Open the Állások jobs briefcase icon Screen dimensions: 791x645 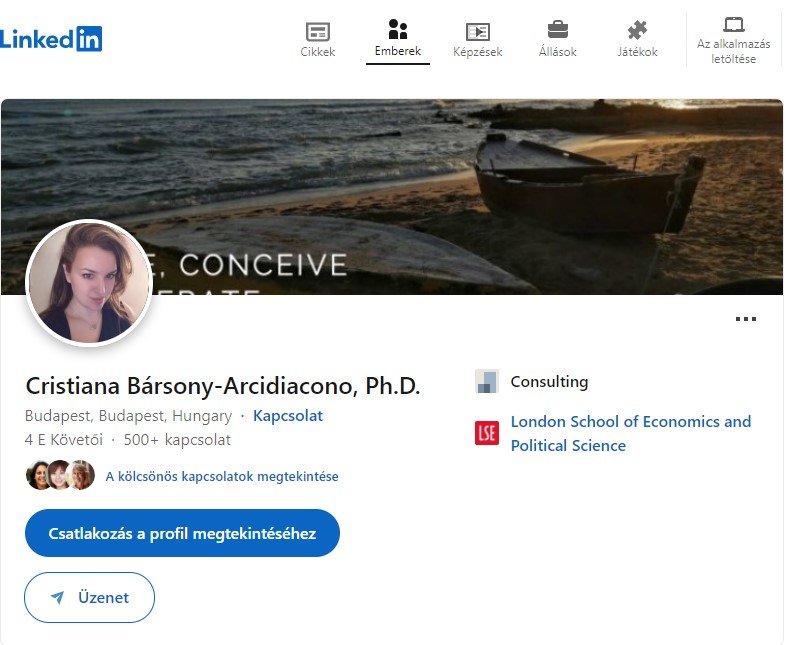[557, 30]
